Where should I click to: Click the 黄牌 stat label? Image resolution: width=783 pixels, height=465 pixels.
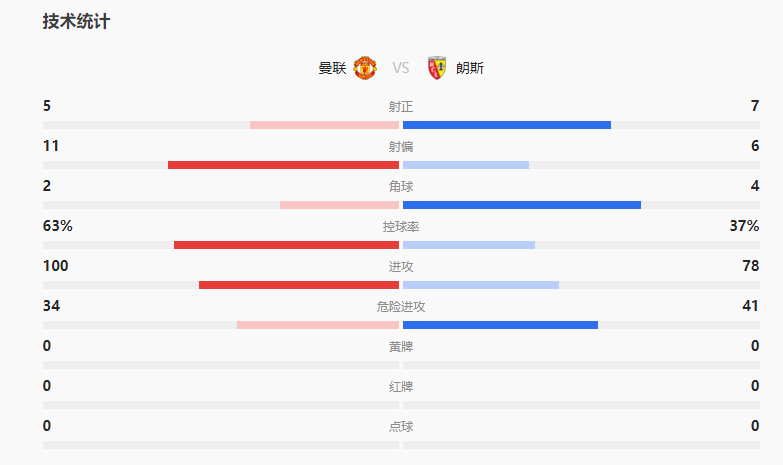click(401, 347)
